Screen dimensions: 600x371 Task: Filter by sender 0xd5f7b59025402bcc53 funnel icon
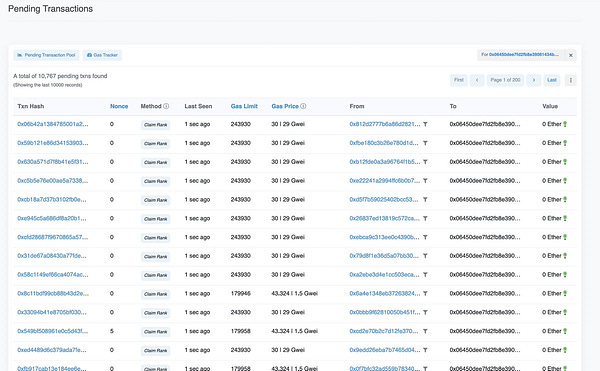425,200
